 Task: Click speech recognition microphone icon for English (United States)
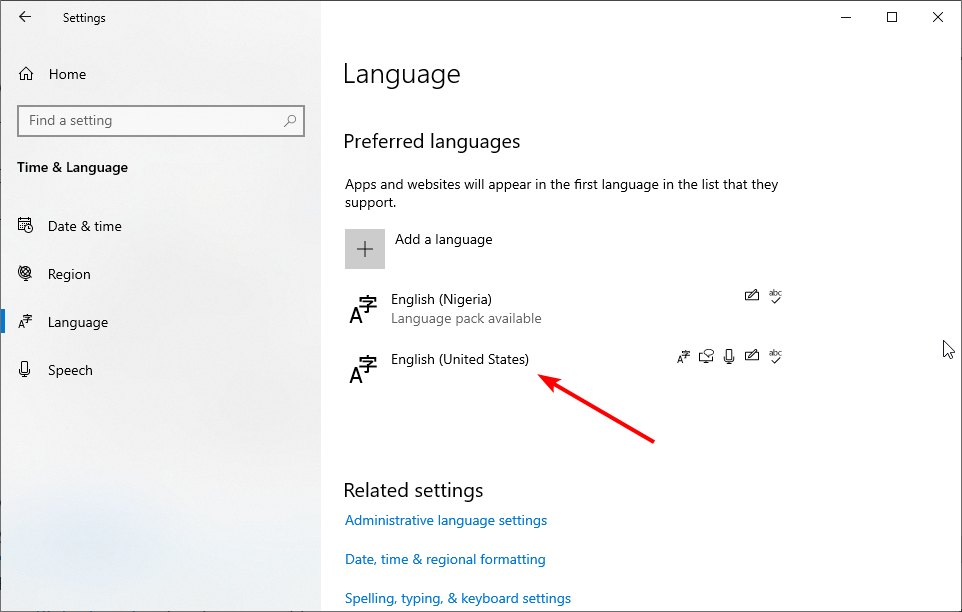[729, 356]
